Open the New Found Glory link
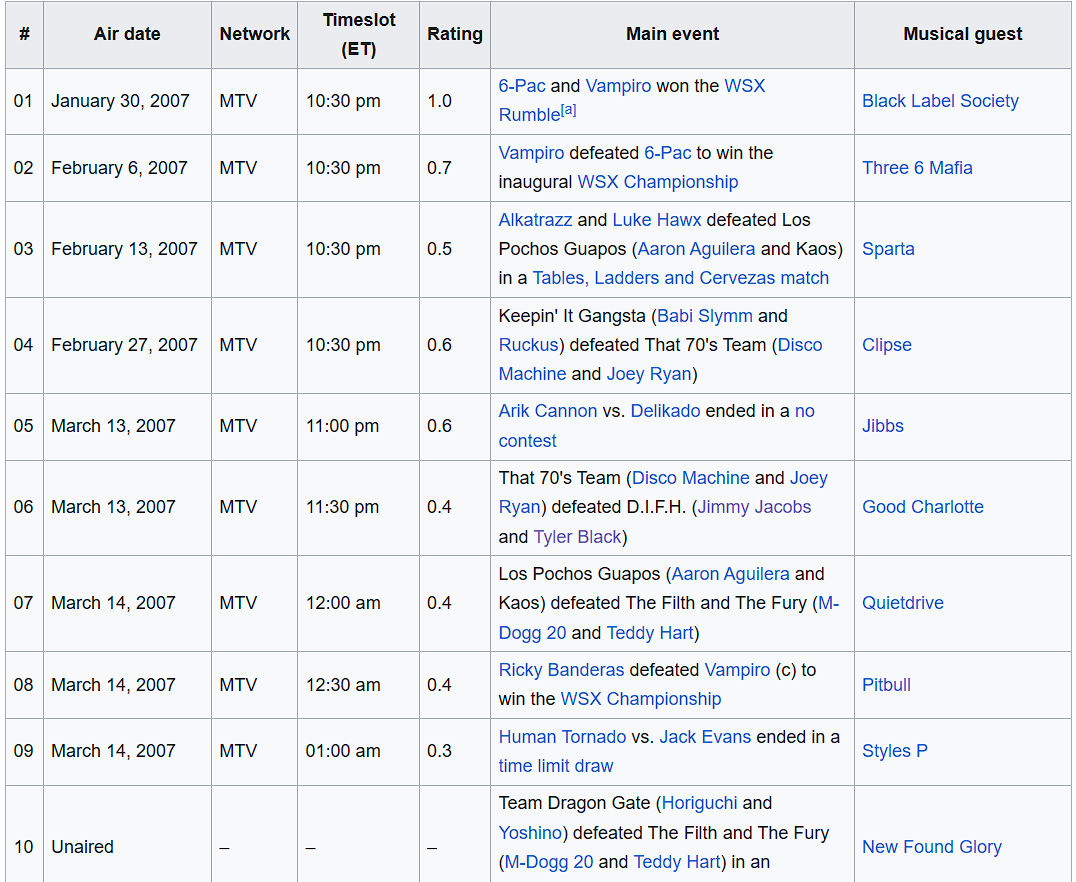The height and width of the screenshot is (882, 1076). (931, 847)
